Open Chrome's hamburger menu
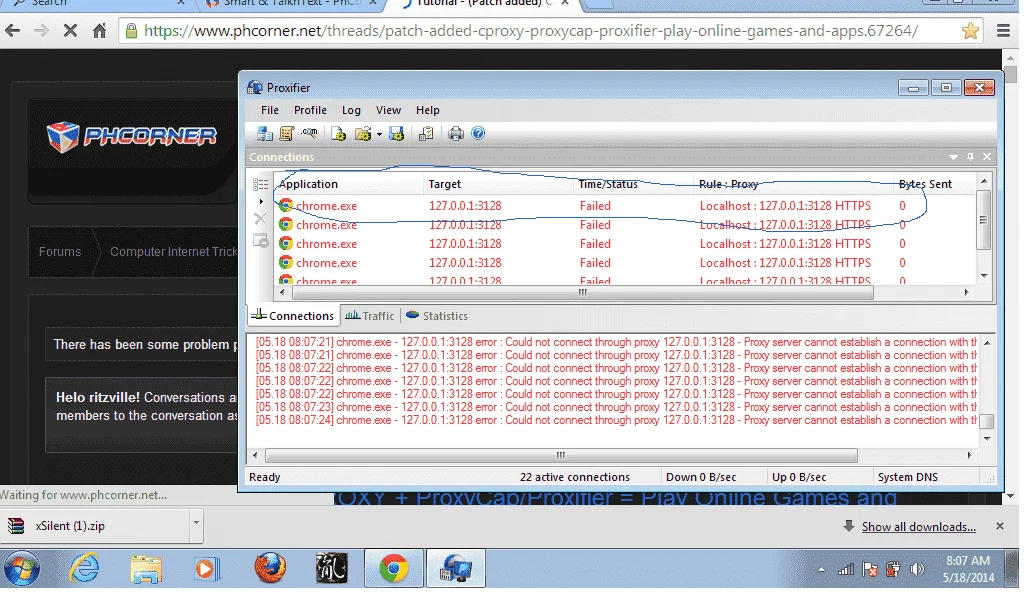 [1004, 31]
